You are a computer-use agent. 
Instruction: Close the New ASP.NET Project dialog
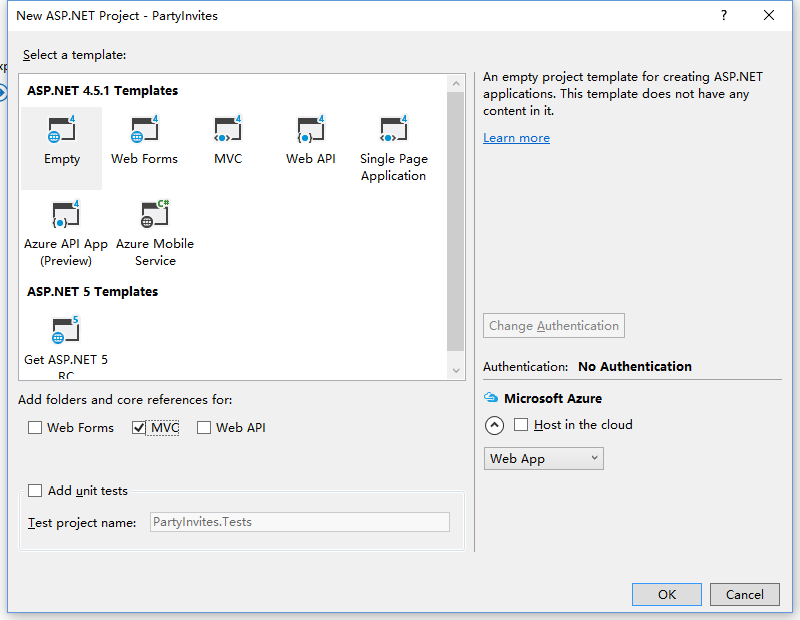pyautogui.click(x=769, y=15)
